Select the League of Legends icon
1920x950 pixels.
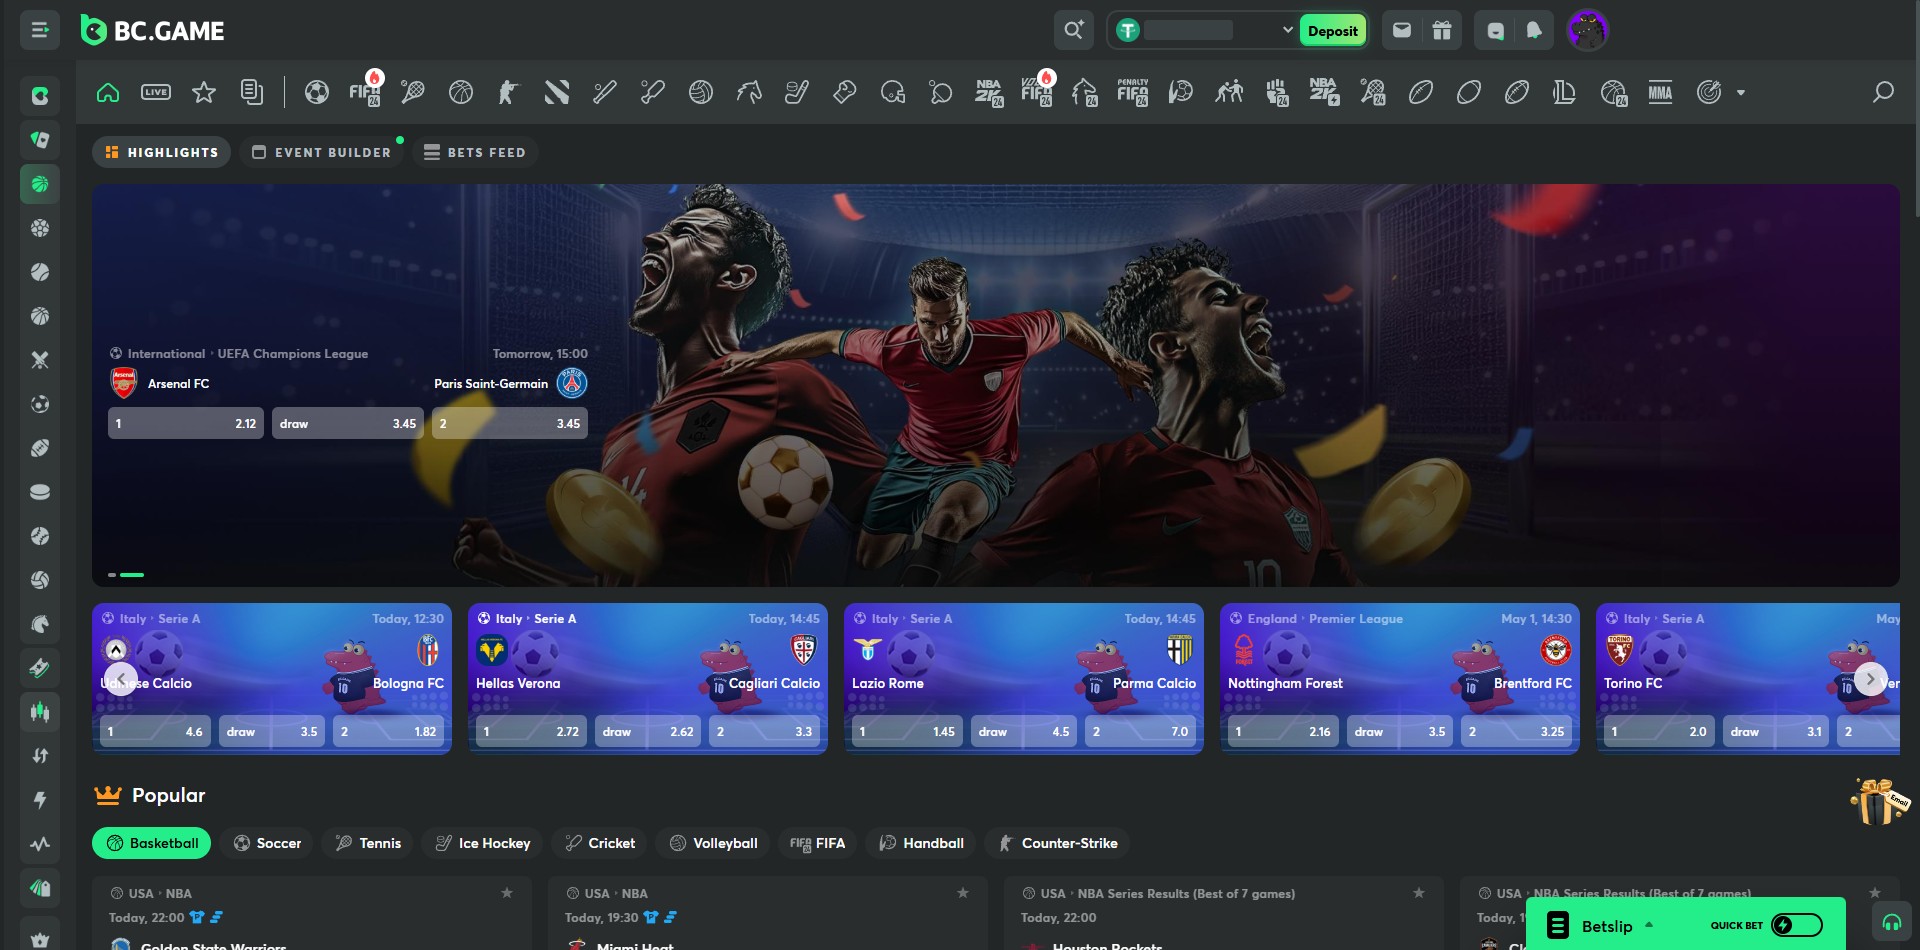tap(1565, 93)
